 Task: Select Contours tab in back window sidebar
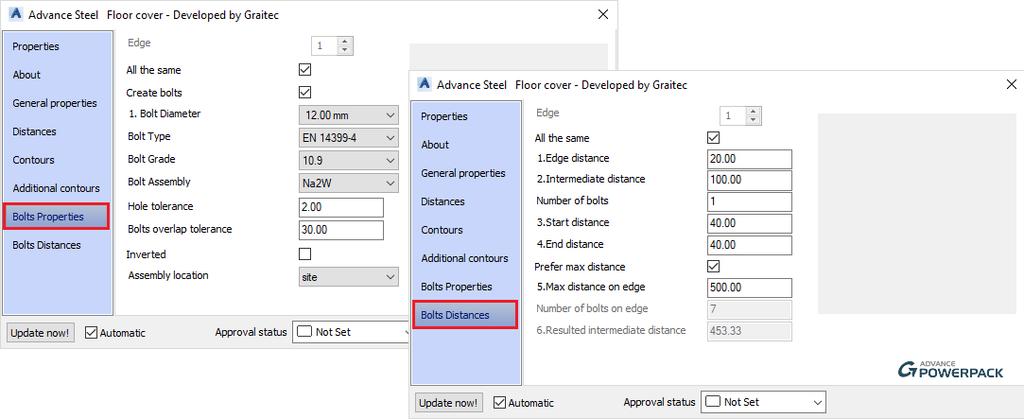coord(56,160)
